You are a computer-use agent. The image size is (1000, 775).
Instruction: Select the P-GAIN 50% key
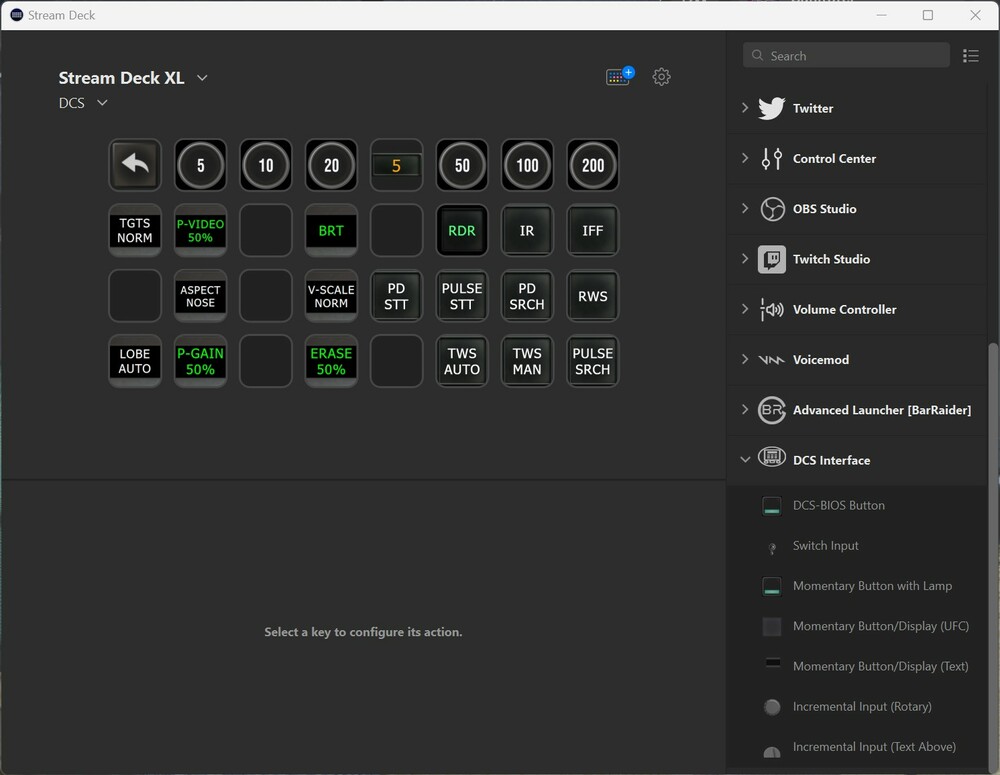click(200, 361)
